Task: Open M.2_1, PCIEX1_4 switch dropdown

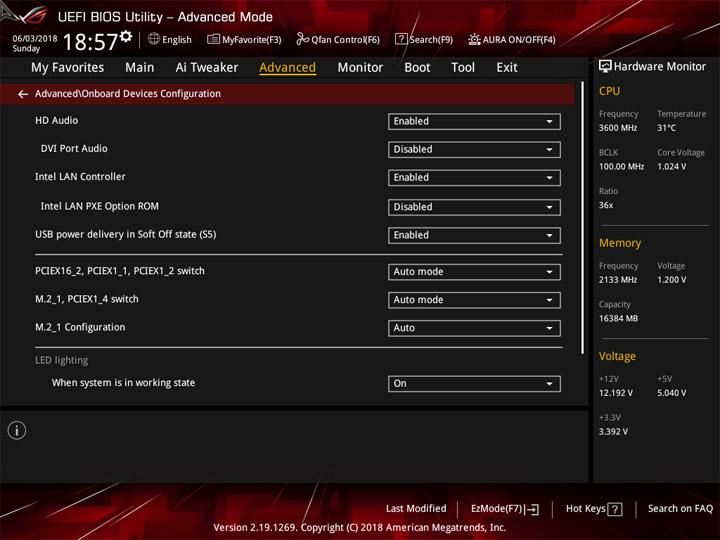Action: 474,300
